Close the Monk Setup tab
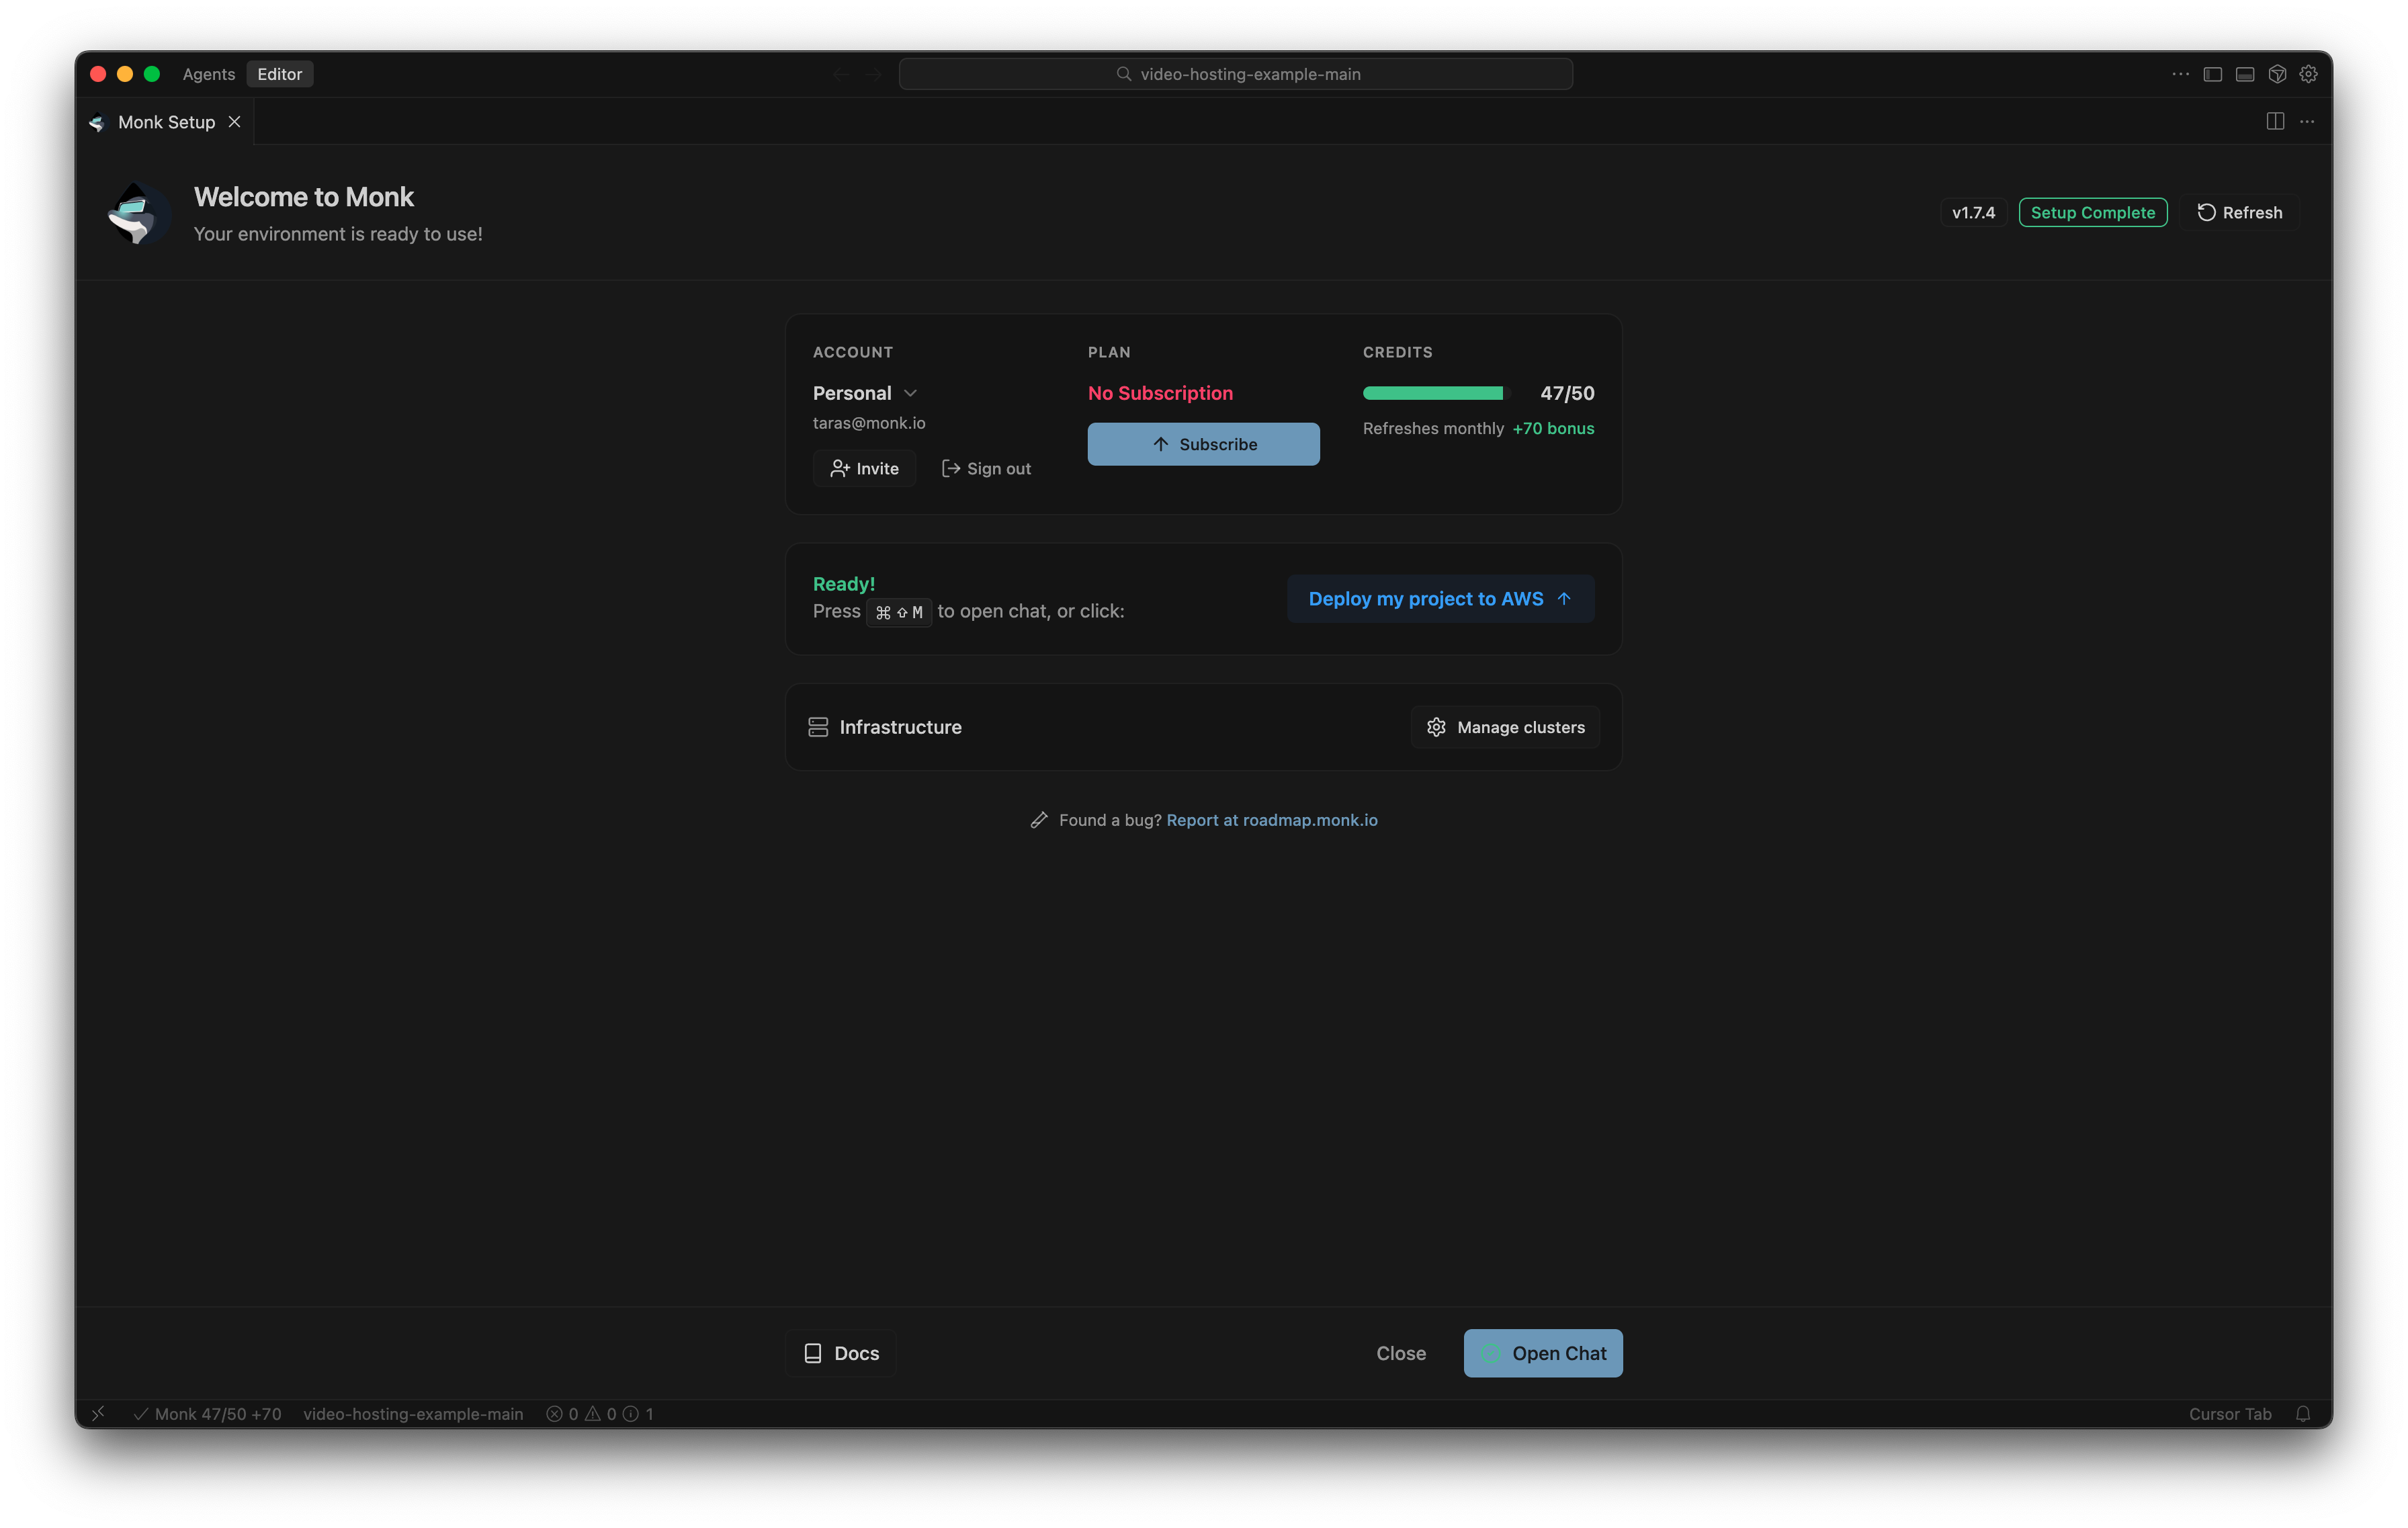Screen dimensions: 2408x1528 click(x=234, y=121)
